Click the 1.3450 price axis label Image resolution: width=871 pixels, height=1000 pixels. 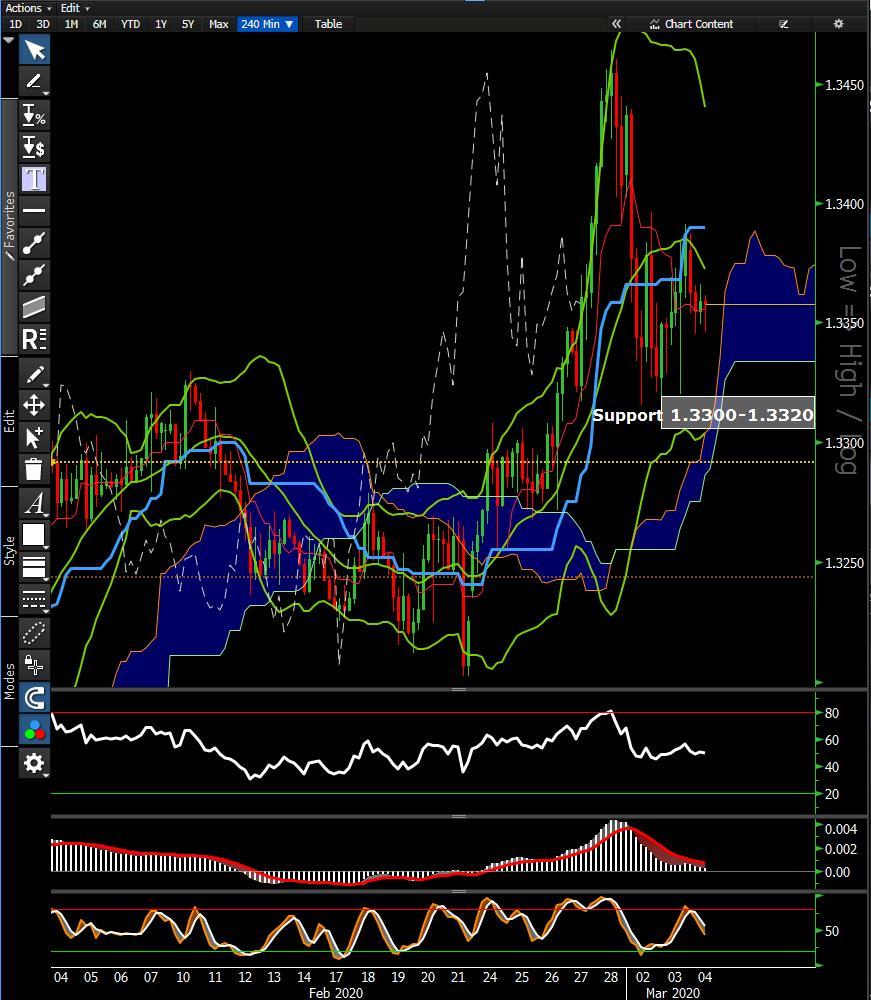(x=844, y=85)
